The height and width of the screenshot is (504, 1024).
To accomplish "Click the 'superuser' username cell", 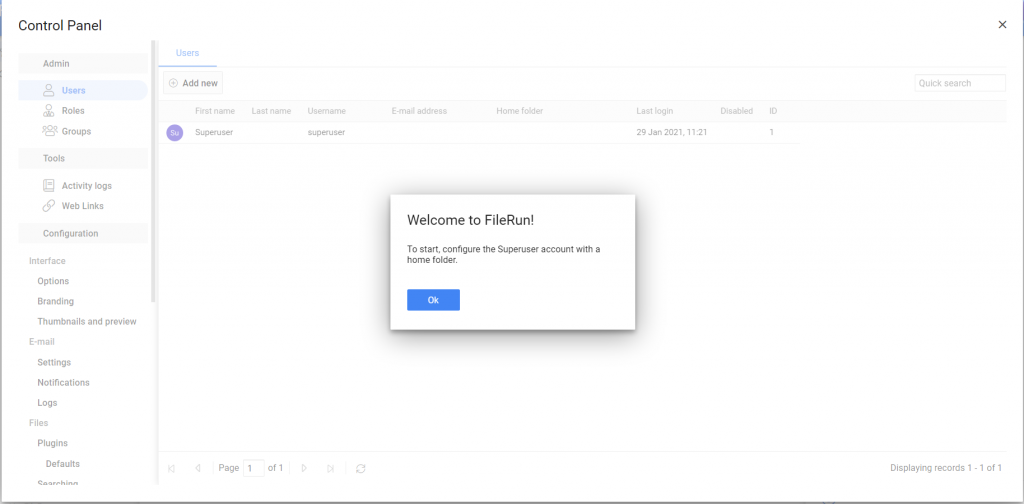I will (x=327, y=132).
